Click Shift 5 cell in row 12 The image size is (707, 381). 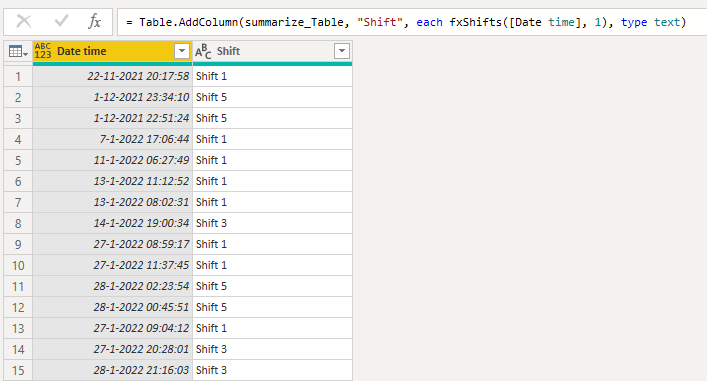click(272, 307)
